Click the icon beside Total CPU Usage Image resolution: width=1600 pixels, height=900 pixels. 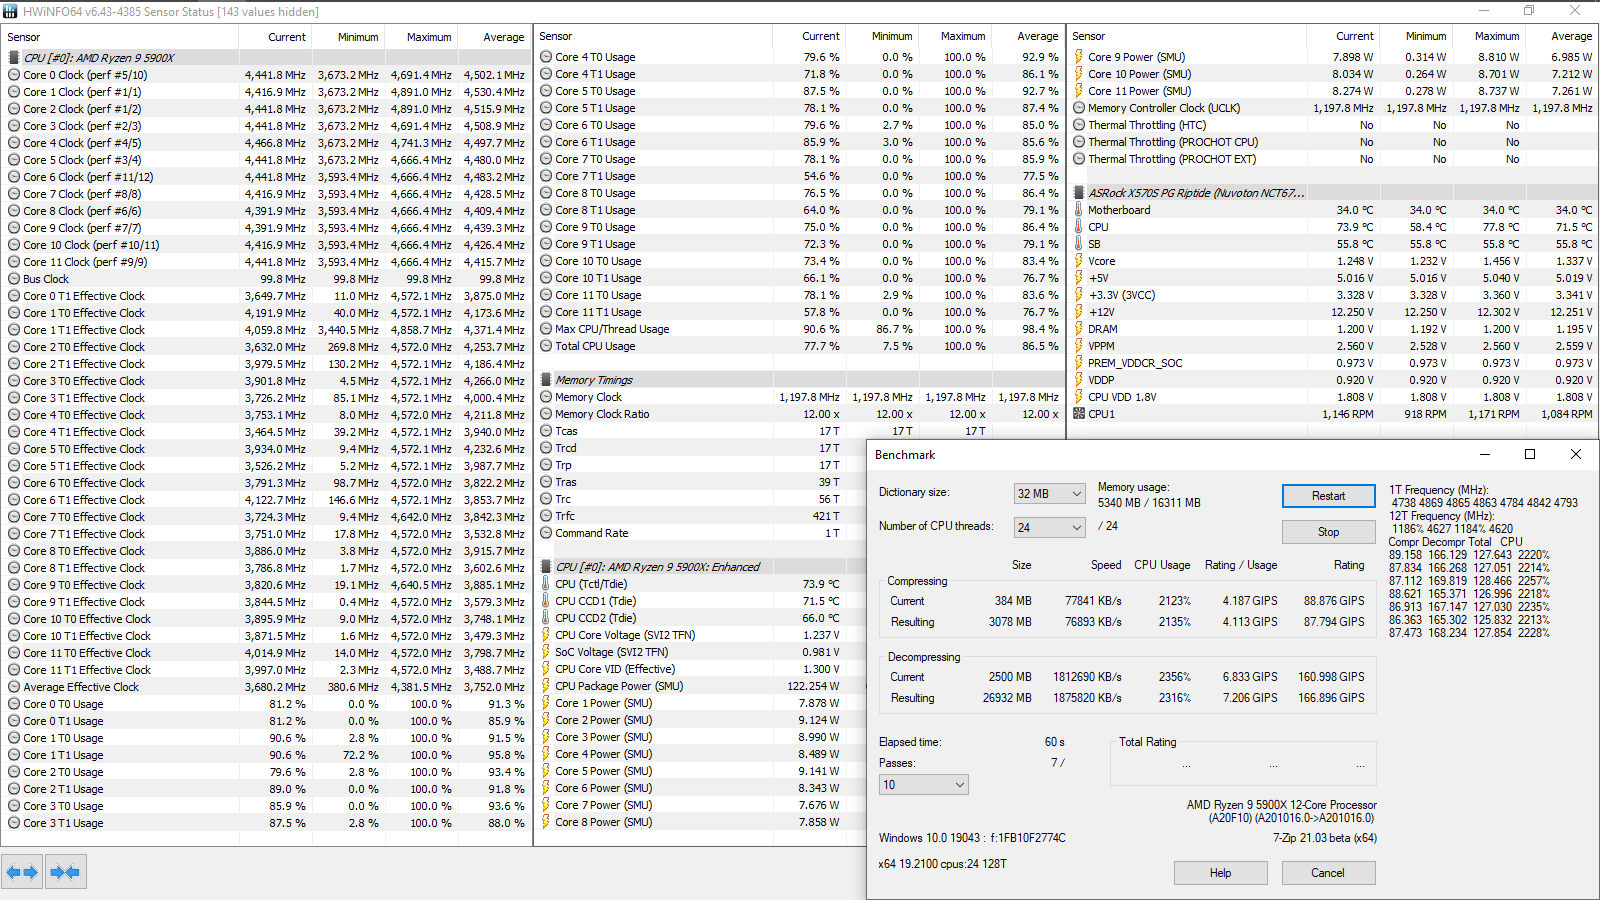[546, 346]
